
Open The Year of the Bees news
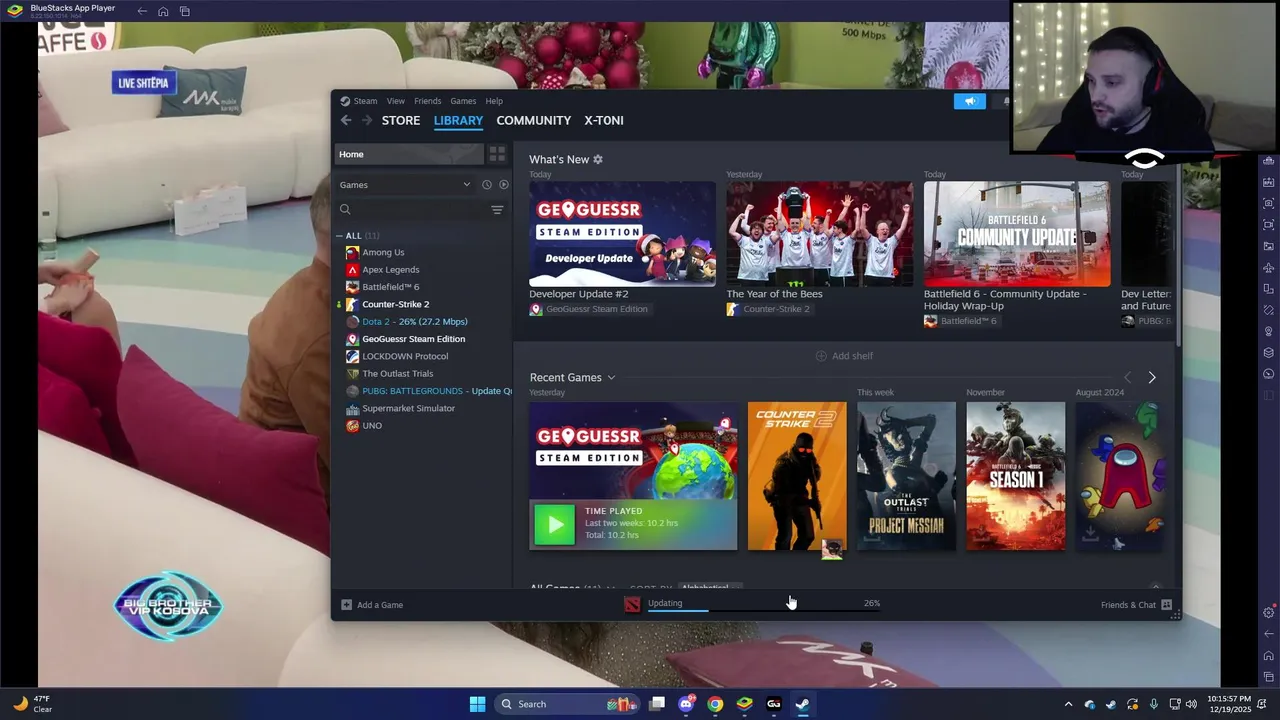coord(819,234)
